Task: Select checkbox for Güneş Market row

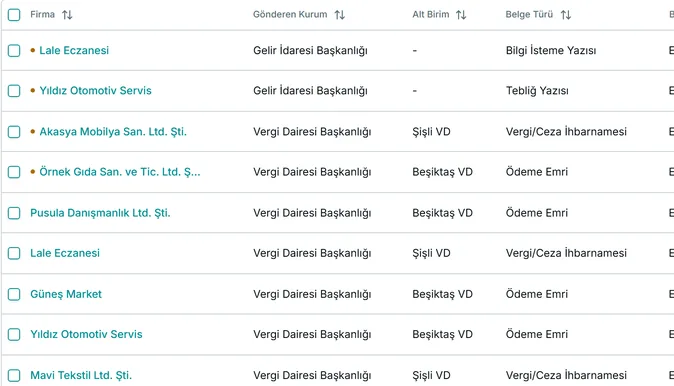Action: pos(14,294)
